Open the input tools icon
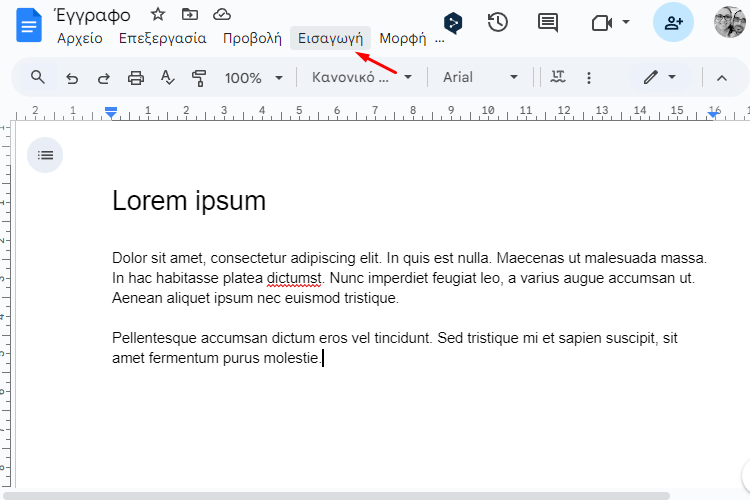The image size is (750, 500). [558, 77]
